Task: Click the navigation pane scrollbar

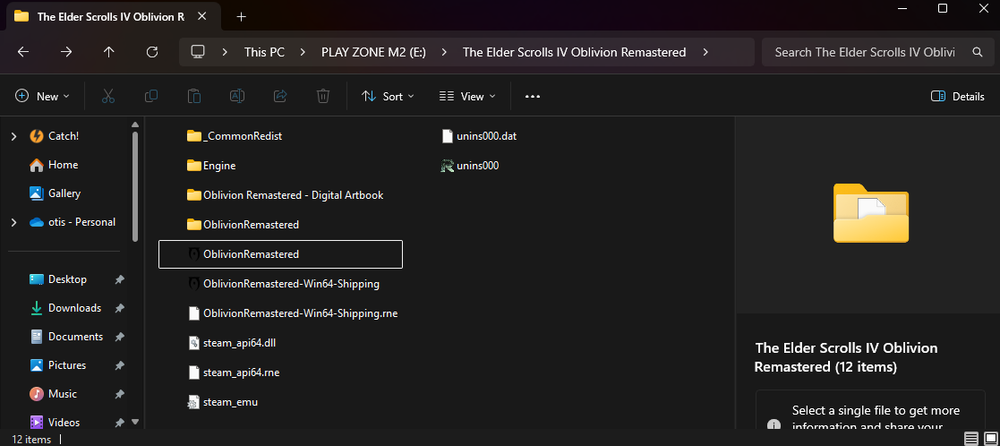Action: (135, 185)
